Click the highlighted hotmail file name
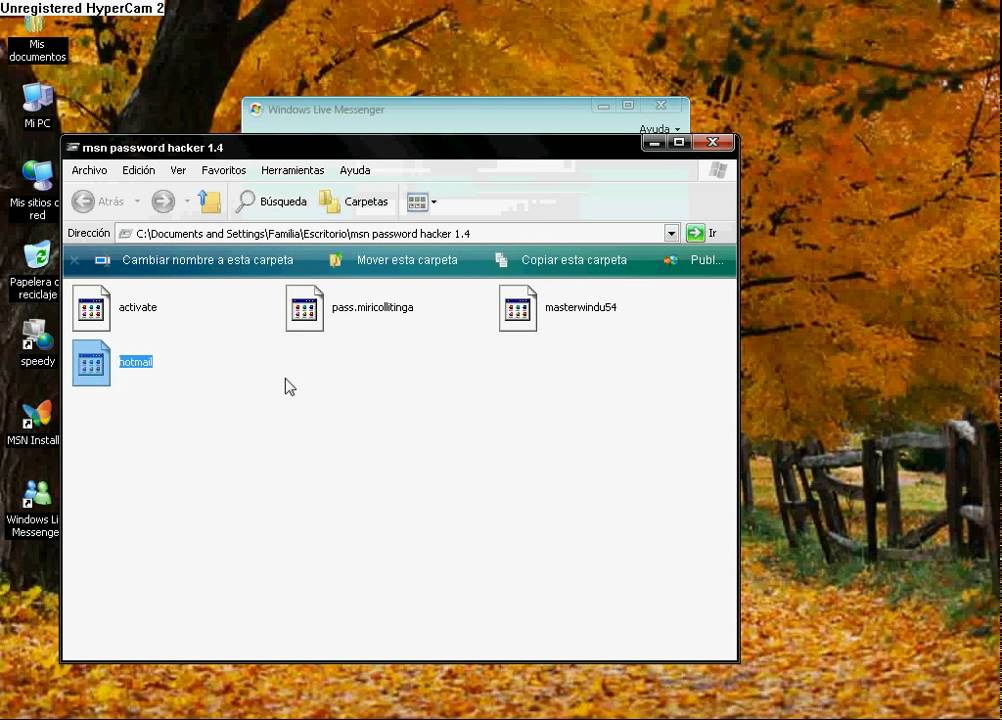Screen dimensions: 1002x720 click(136, 362)
